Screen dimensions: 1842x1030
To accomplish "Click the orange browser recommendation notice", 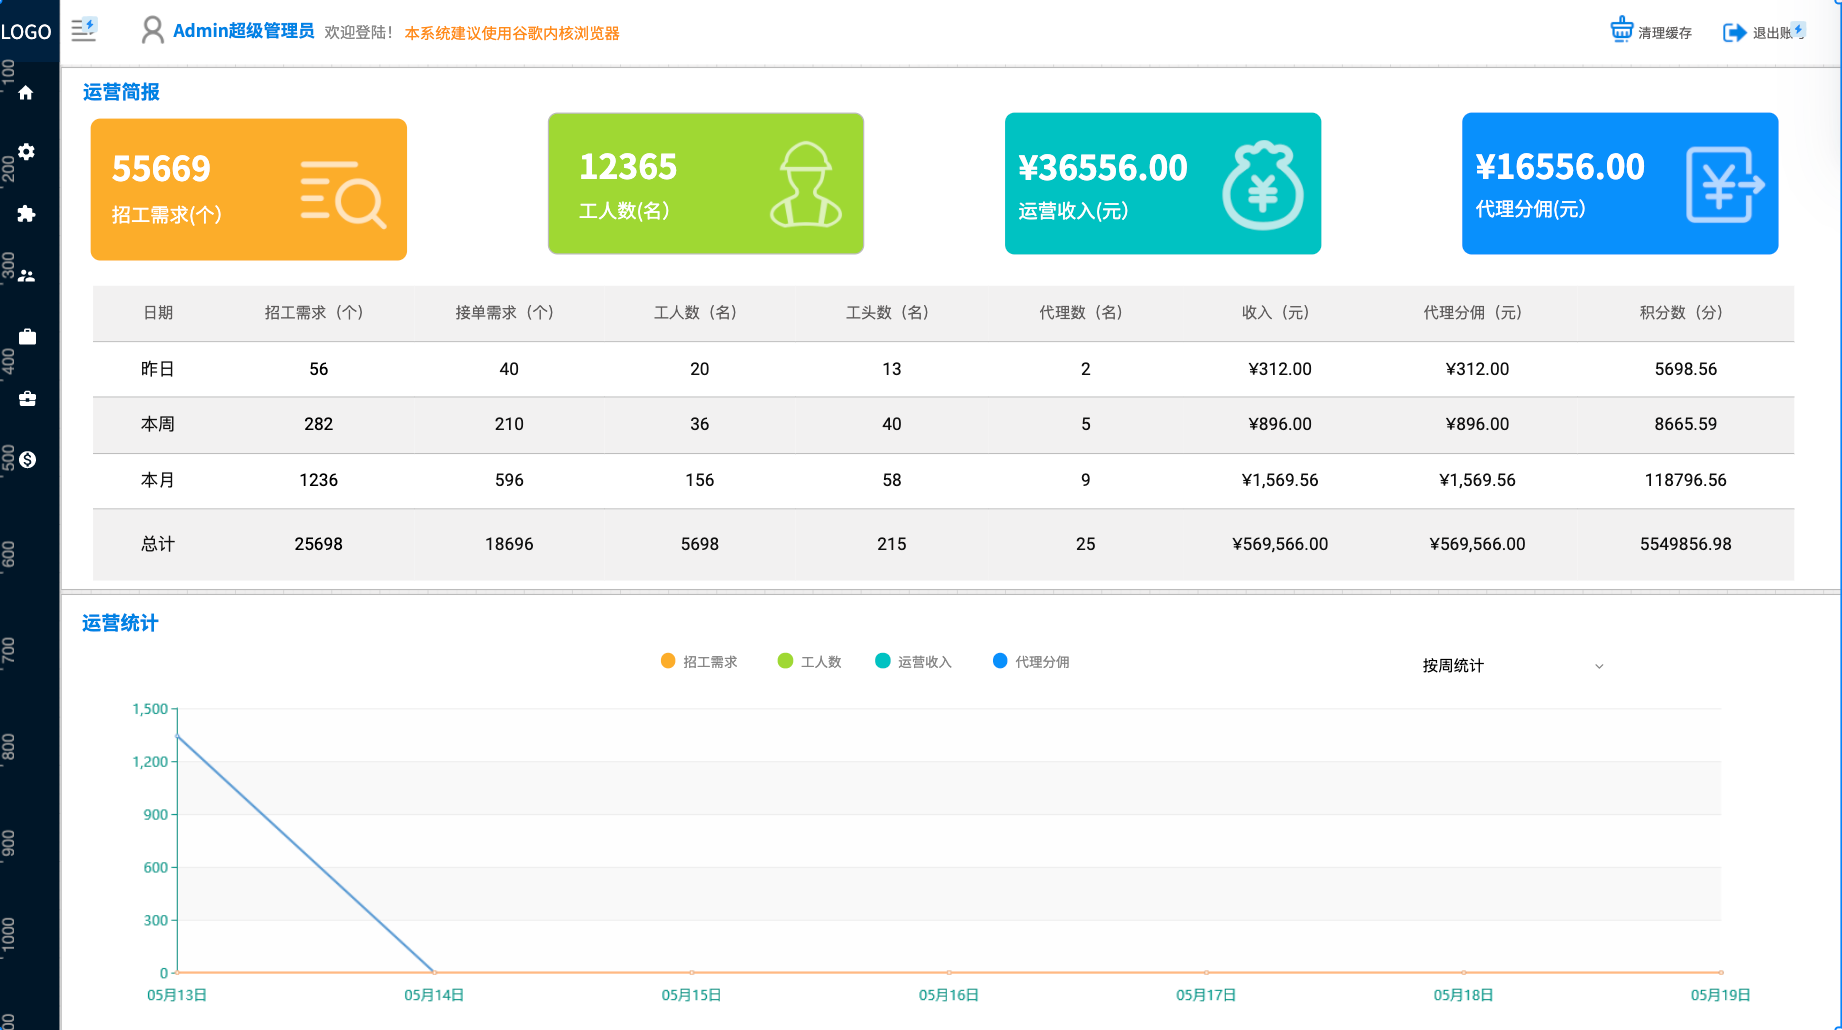I will click(512, 33).
